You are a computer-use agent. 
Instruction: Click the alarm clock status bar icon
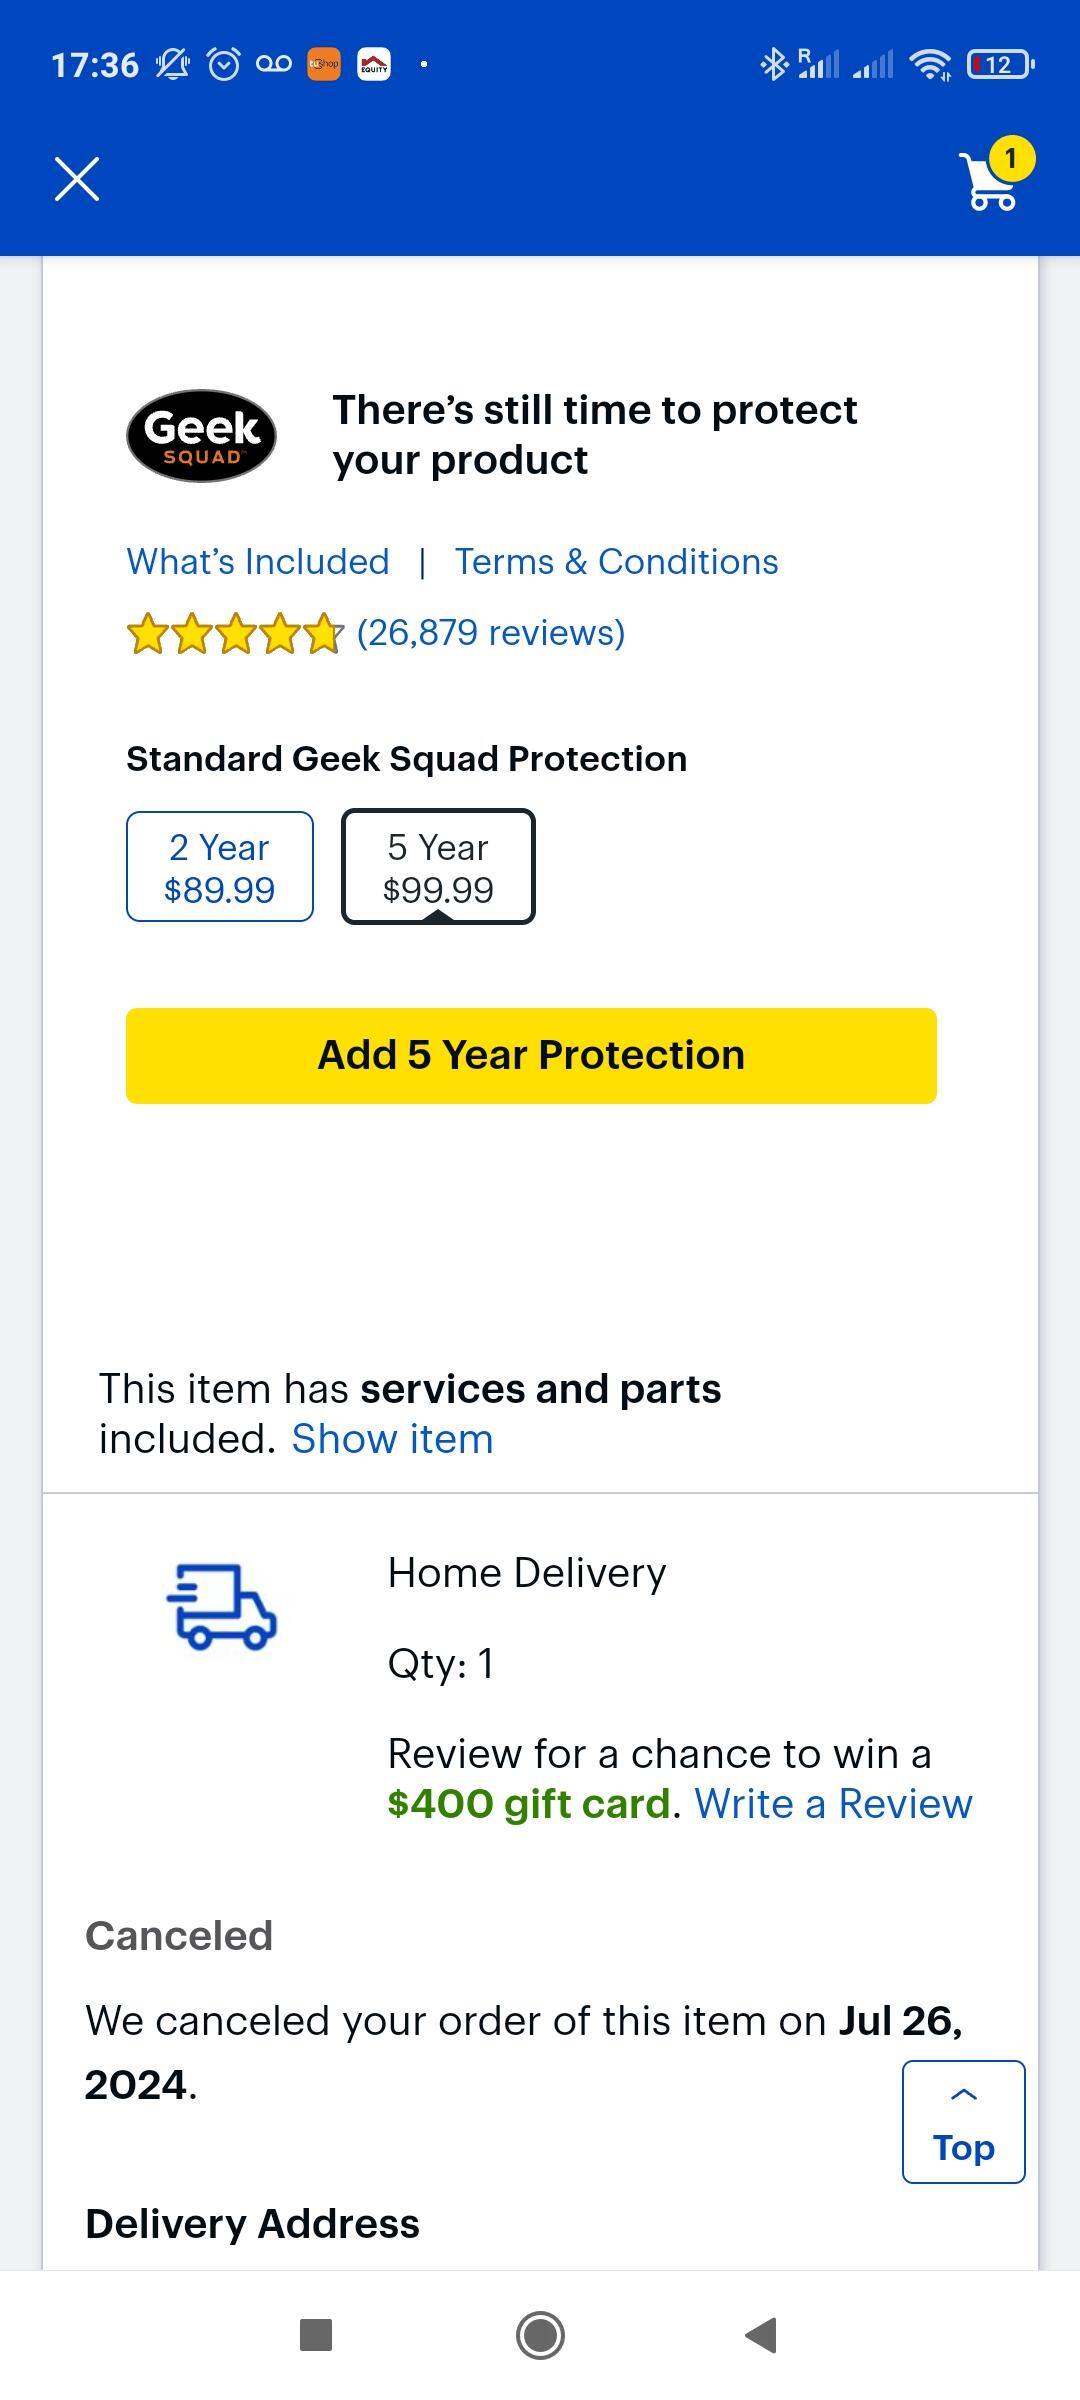pyautogui.click(x=225, y=64)
